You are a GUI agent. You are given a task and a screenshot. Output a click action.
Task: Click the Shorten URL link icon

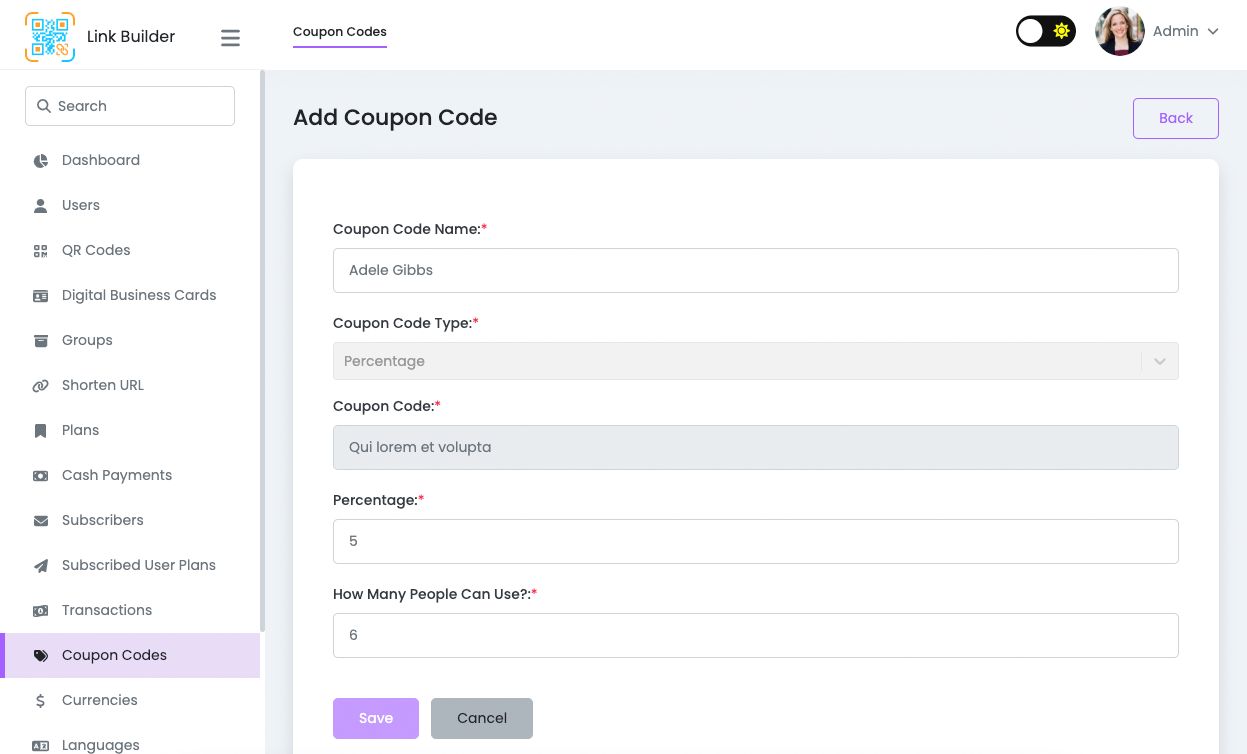pyautogui.click(x=41, y=386)
